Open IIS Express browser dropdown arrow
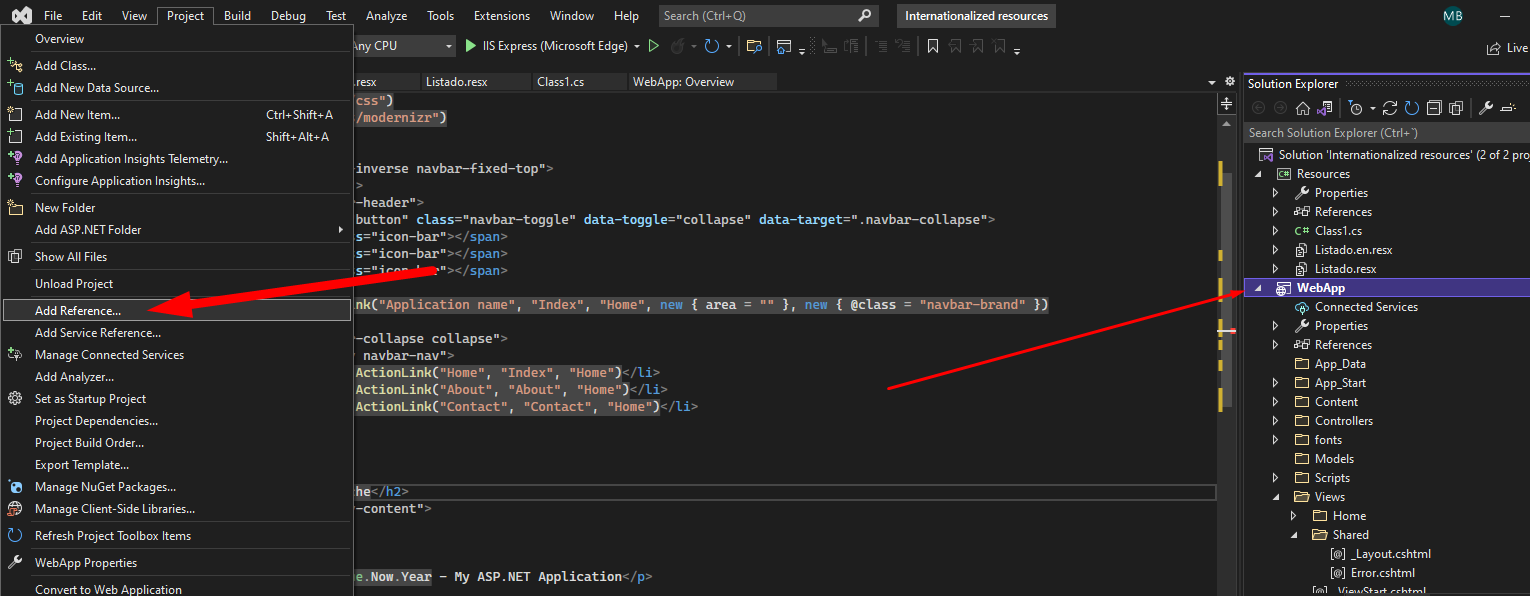Image resolution: width=1530 pixels, height=596 pixels. tap(637, 46)
